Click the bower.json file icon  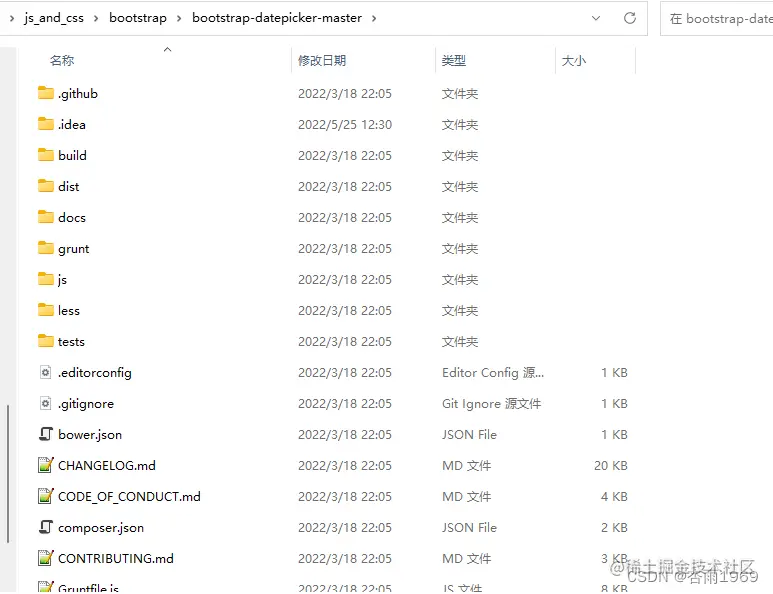point(45,434)
